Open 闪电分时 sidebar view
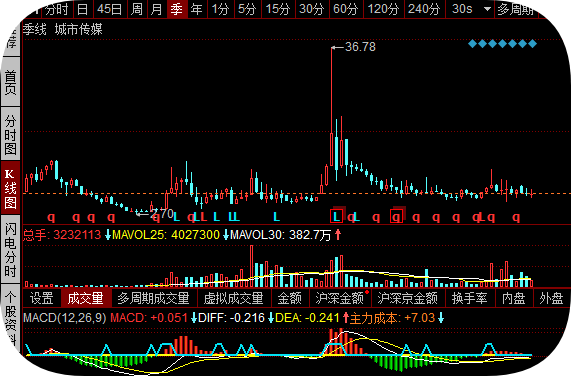Image resolution: width=571 pixels, height=376 pixels. [10, 250]
